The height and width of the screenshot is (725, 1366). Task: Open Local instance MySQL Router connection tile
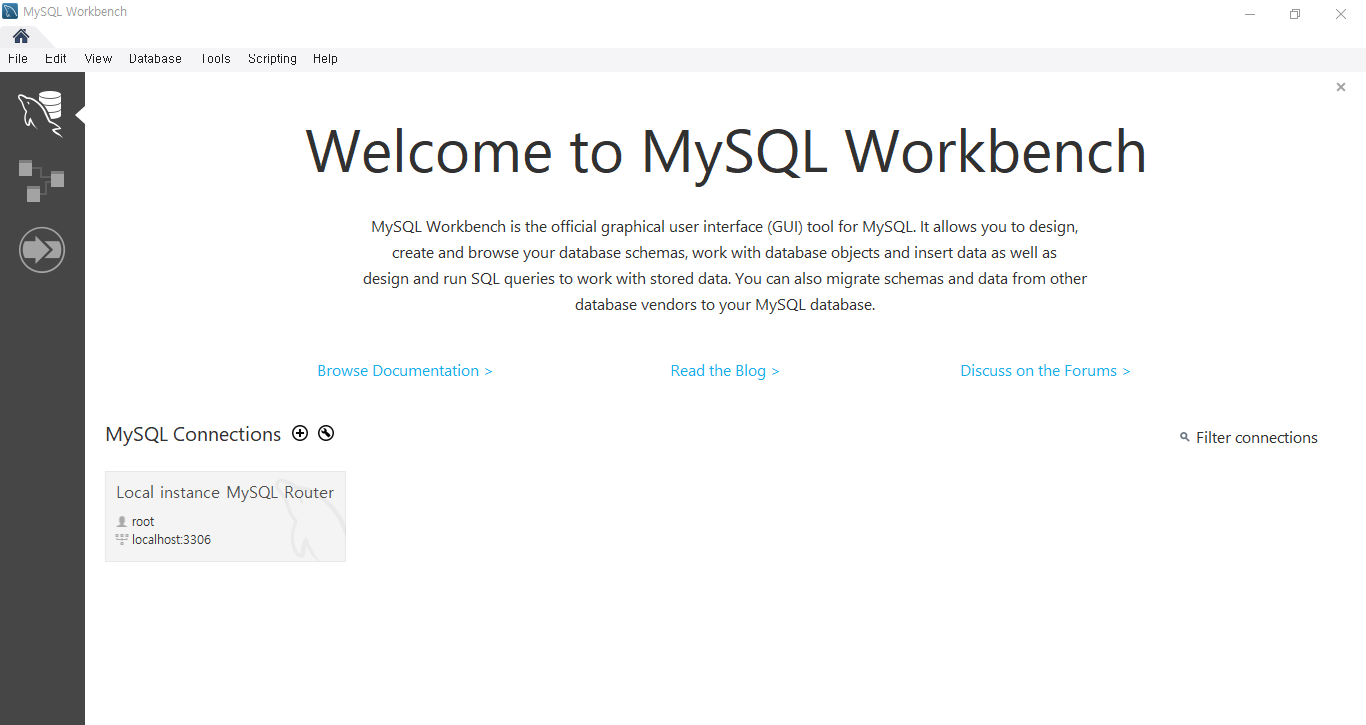[225, 516]
